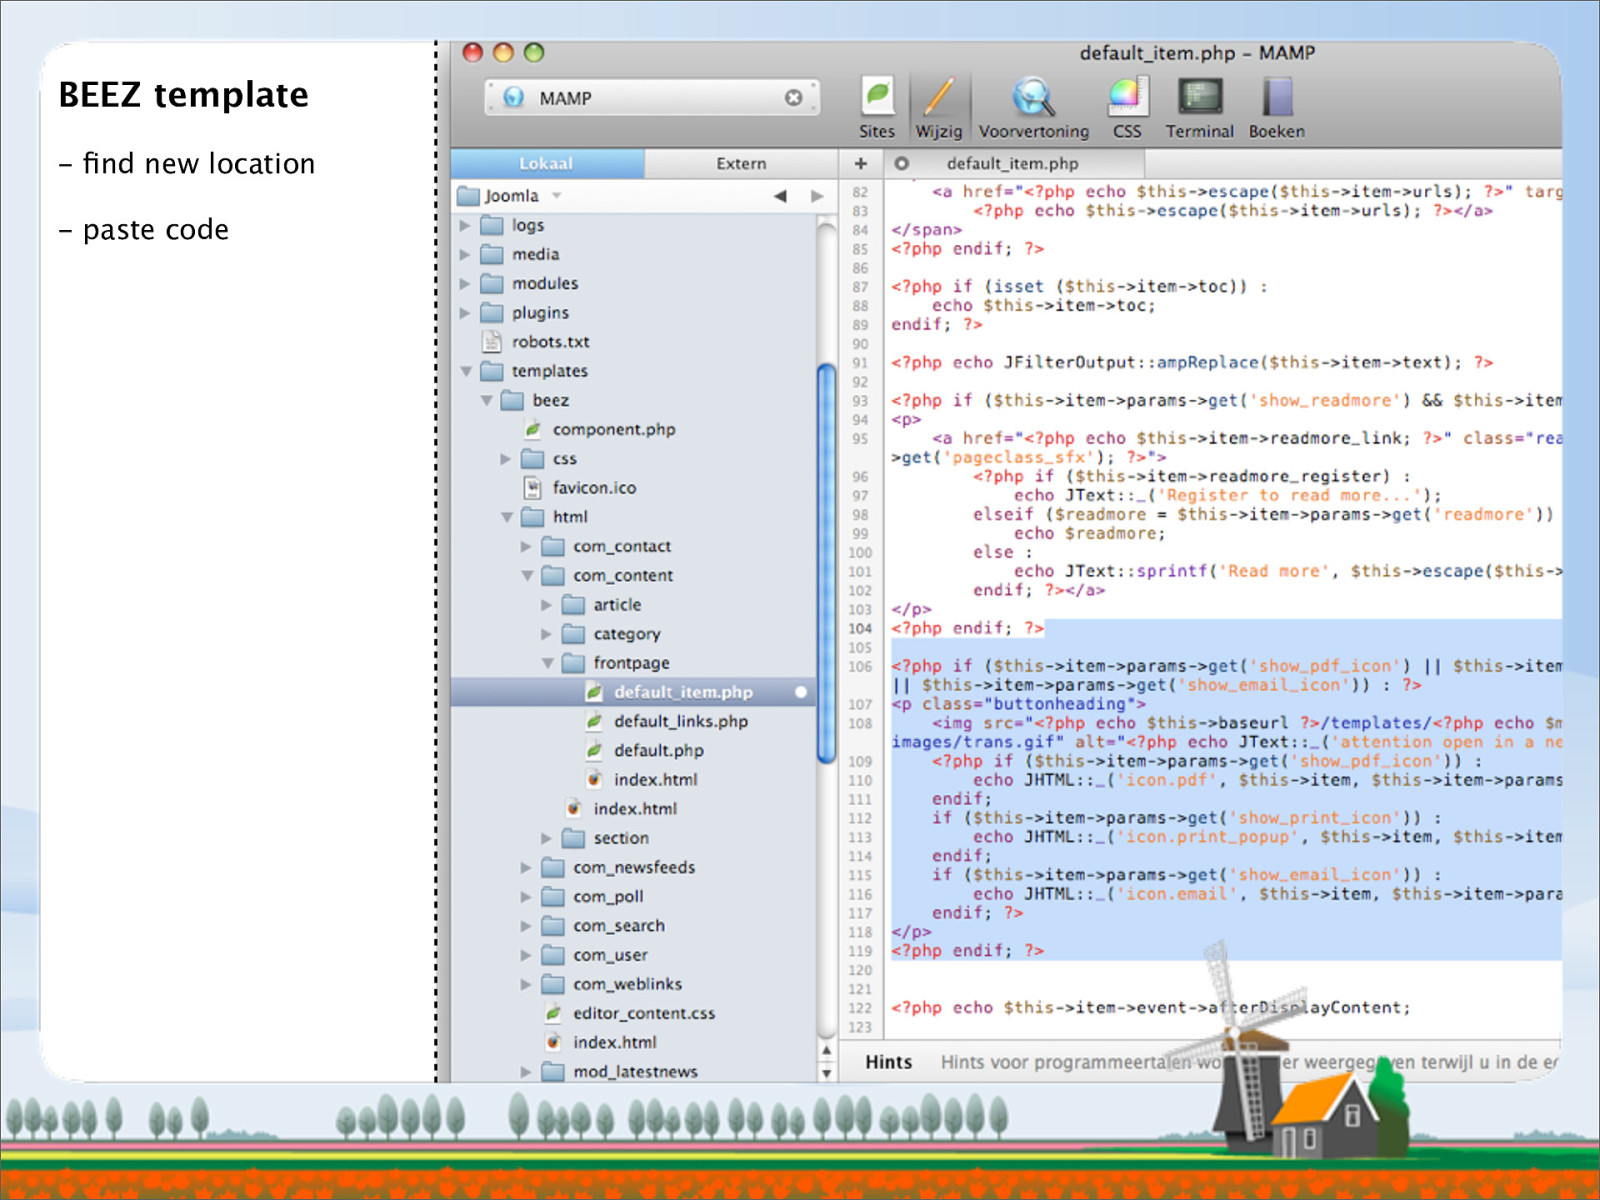Place cursor on JFilterOutput::ampReplace line
Viewport: 1600px width, 1200px height.
1192,363
